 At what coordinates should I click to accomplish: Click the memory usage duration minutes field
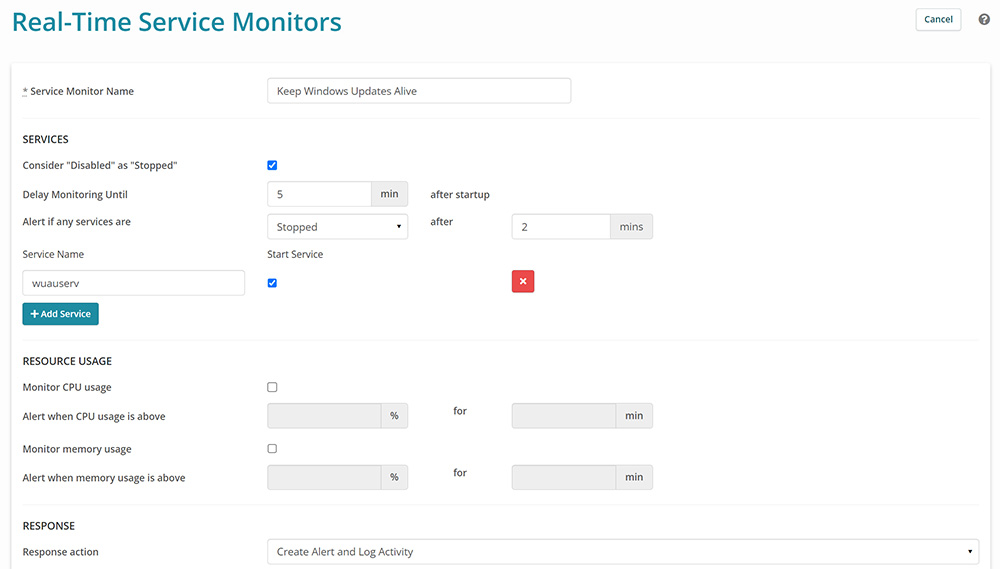click(x=564, y=478)
